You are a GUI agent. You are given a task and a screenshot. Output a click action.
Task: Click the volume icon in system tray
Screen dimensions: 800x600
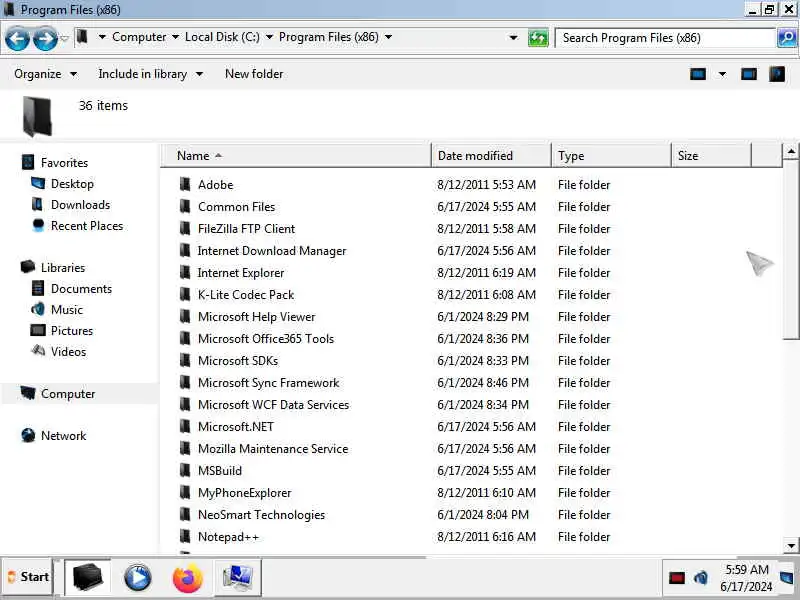tap(701, 578)
